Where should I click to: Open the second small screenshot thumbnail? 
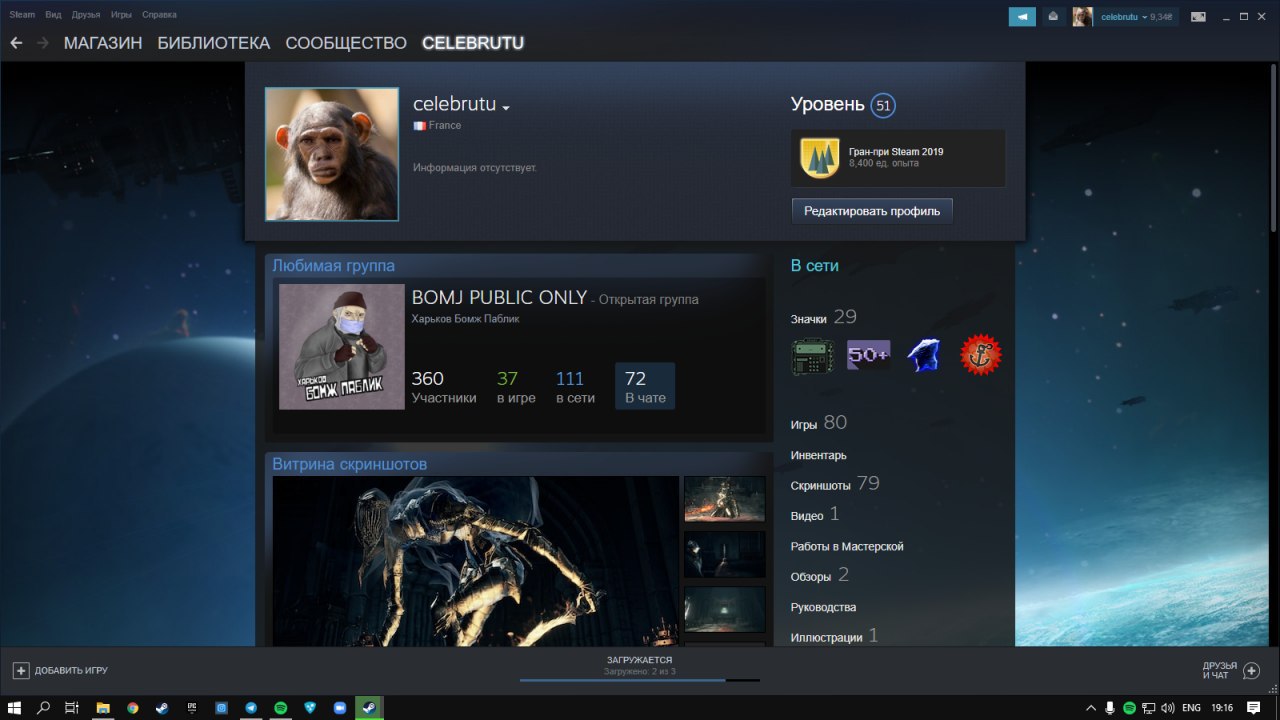click(724, 554)
